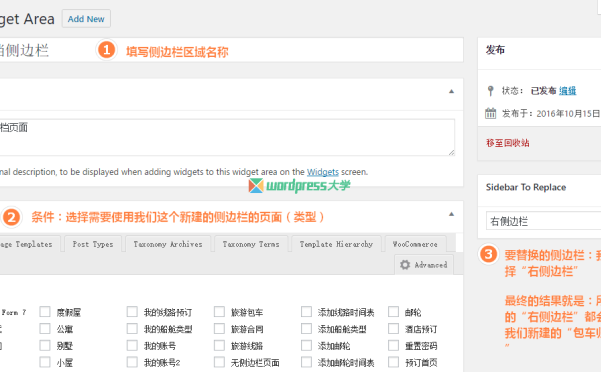Select the 旅游合同 checkbox

click(x=219, y=329)
